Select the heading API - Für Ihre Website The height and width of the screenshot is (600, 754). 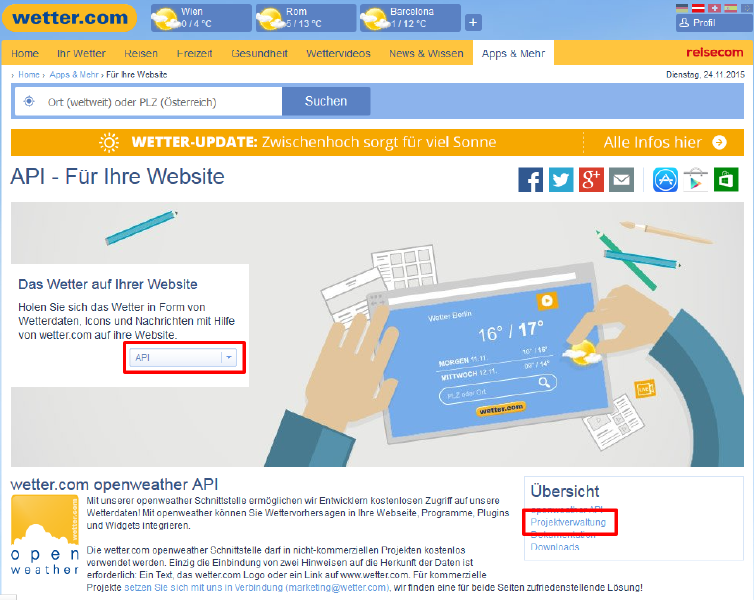pyautogui.click(x=117, y=176)
